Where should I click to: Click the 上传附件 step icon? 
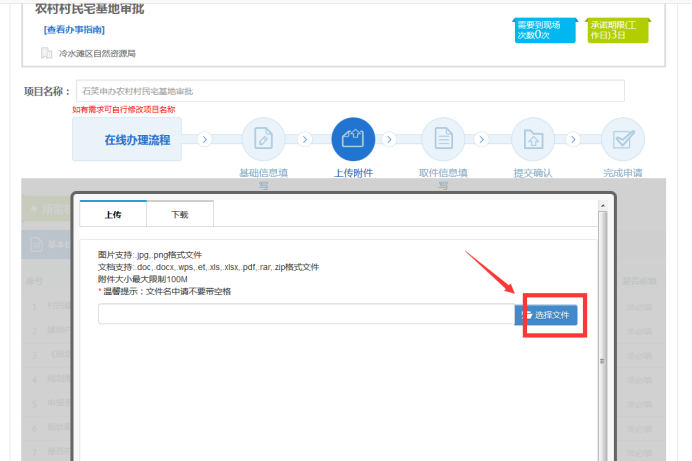coord(353,139)
